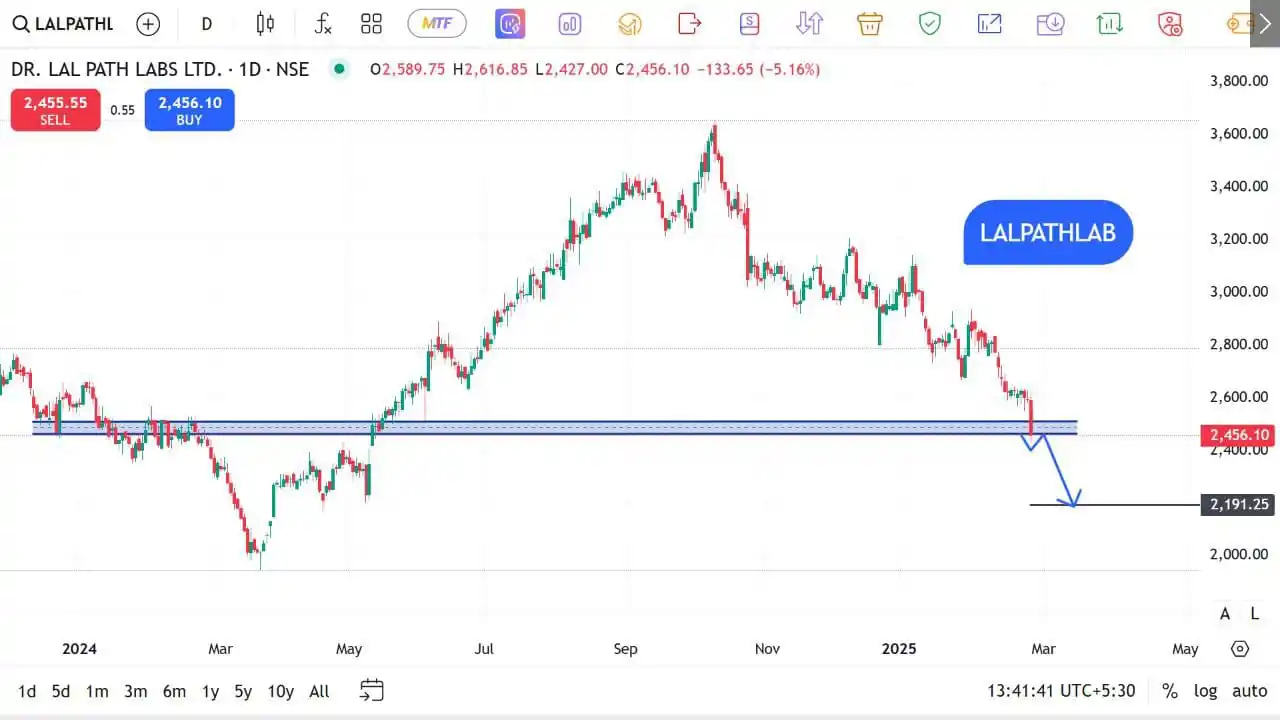Select the 5y time range
The width and height of the screenshot is (1280, 720).
243,691
